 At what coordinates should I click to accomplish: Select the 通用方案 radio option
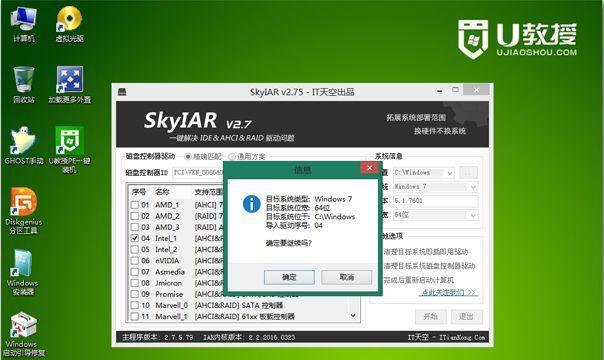232,157
